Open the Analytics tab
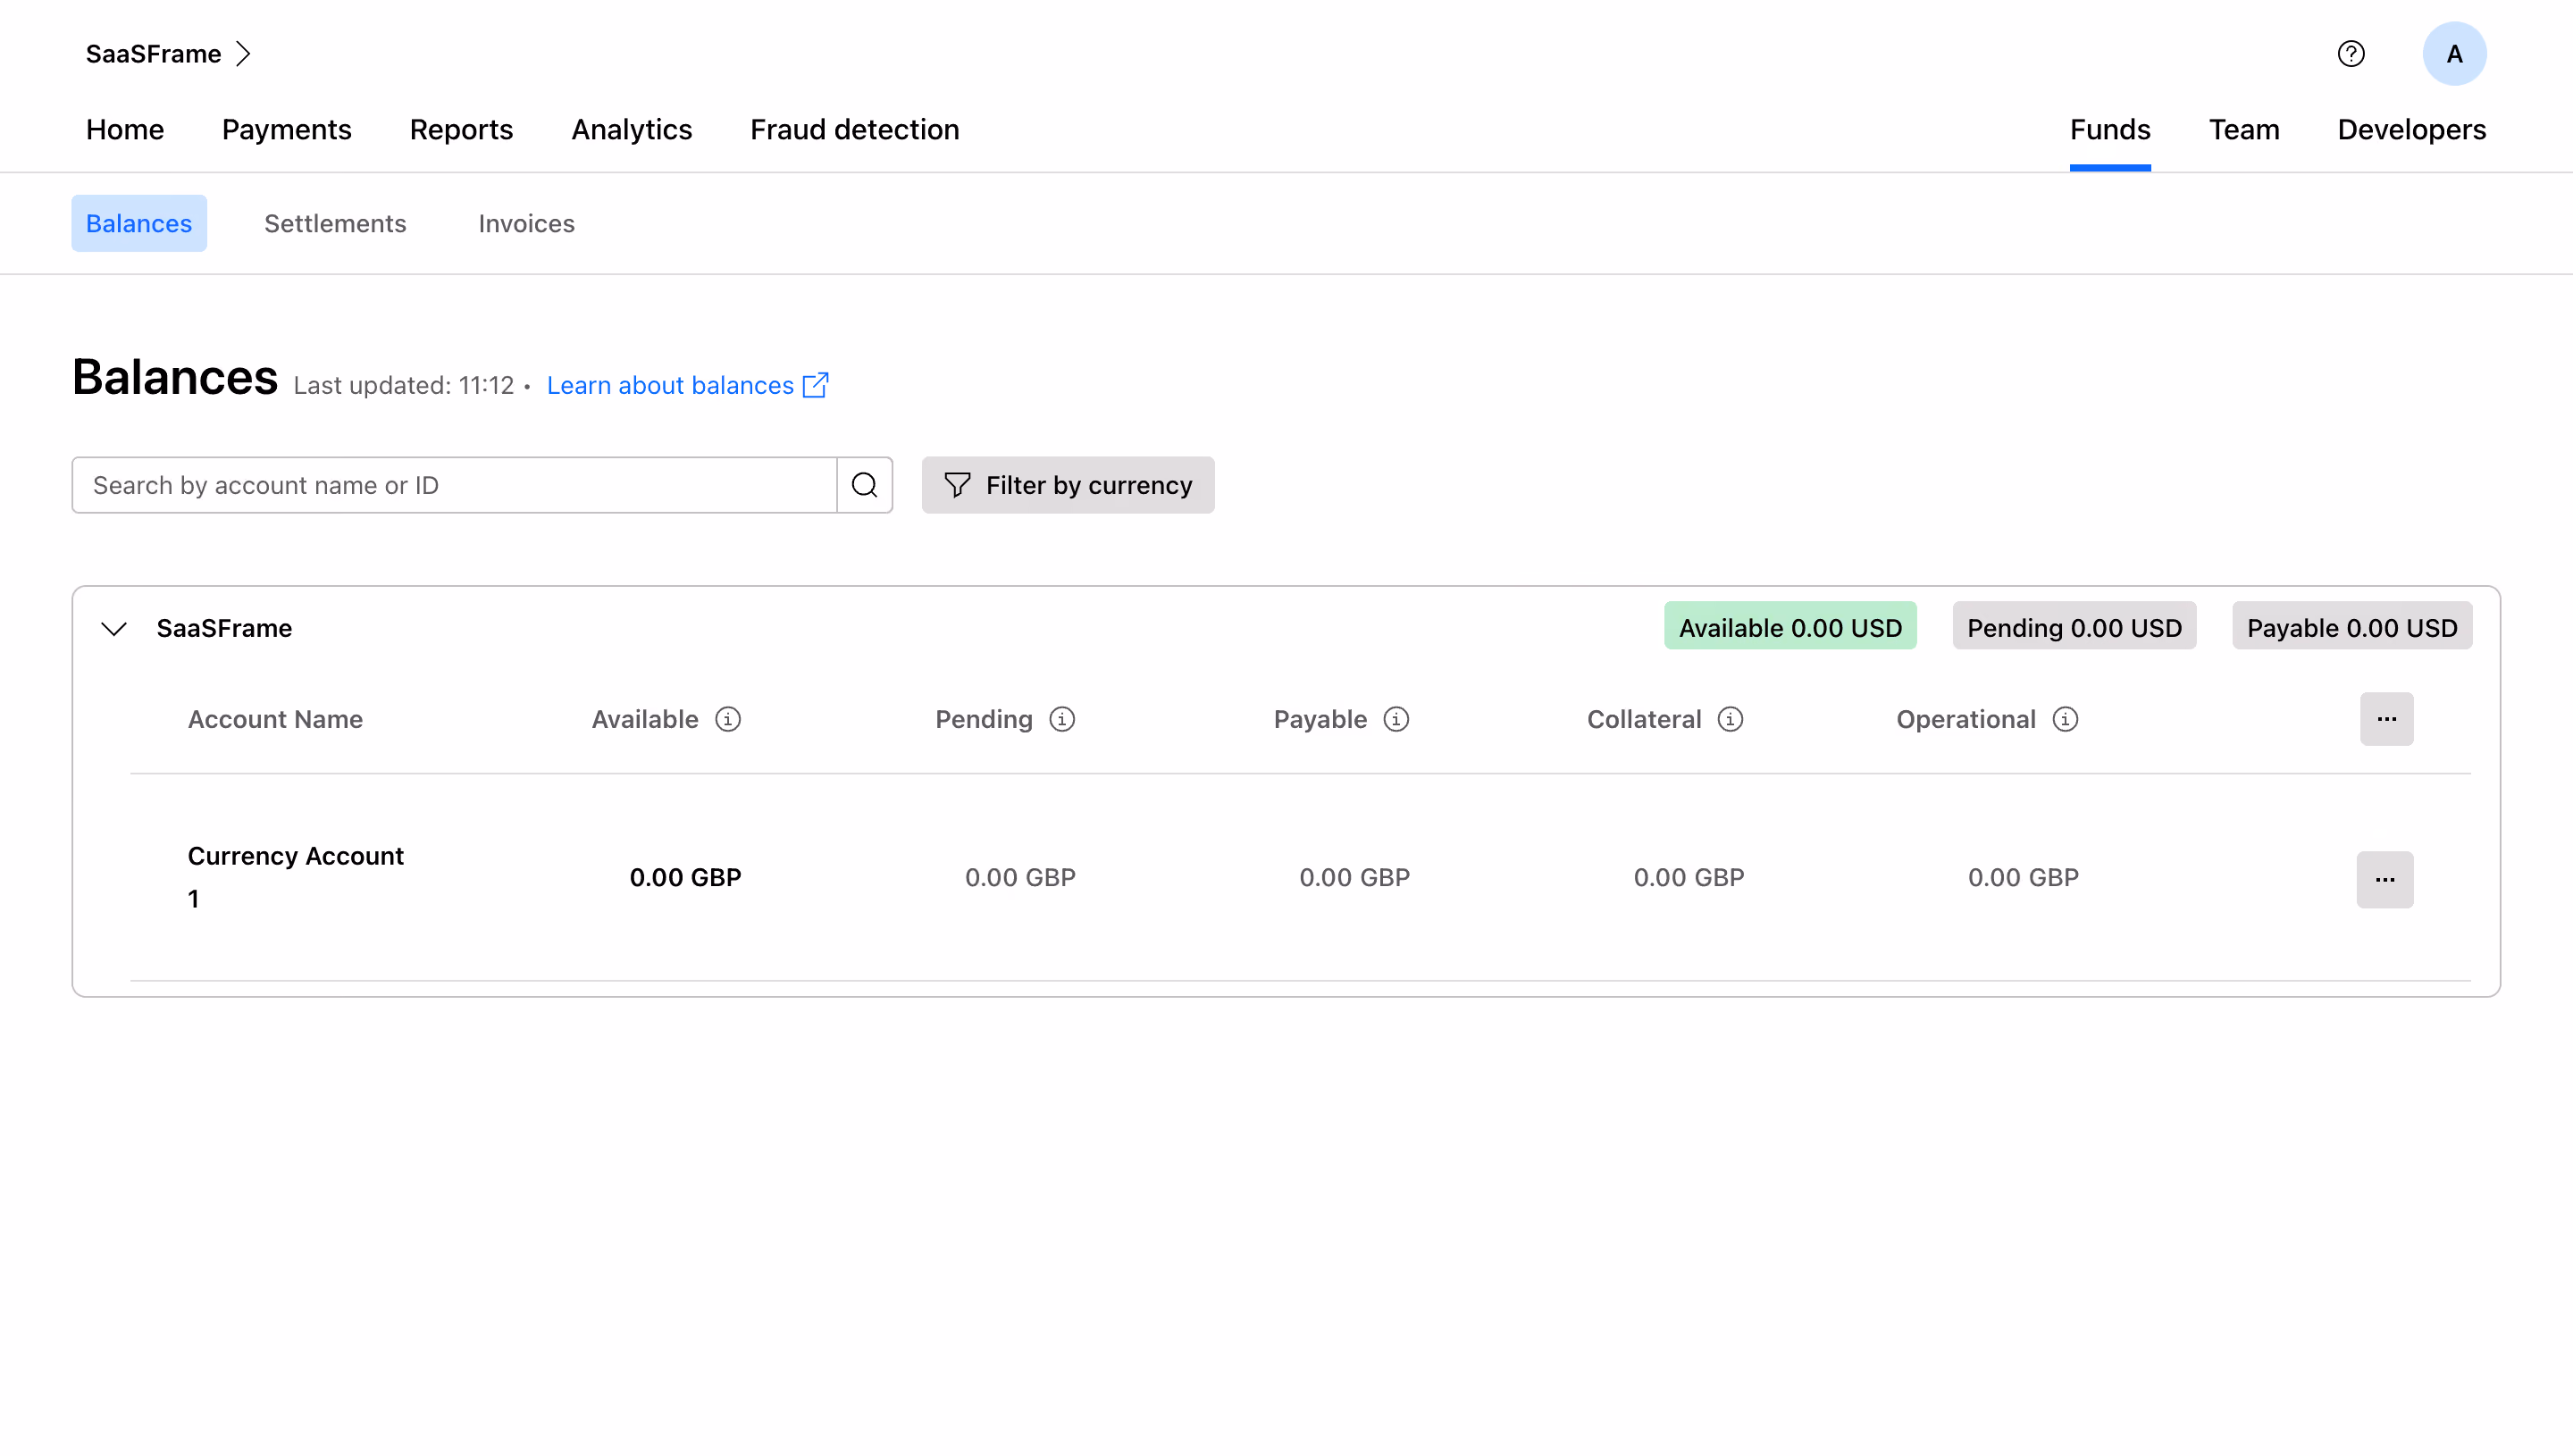Viewport: 2573px width, 1456px height. pyautogui.click(x=632, y=130)
